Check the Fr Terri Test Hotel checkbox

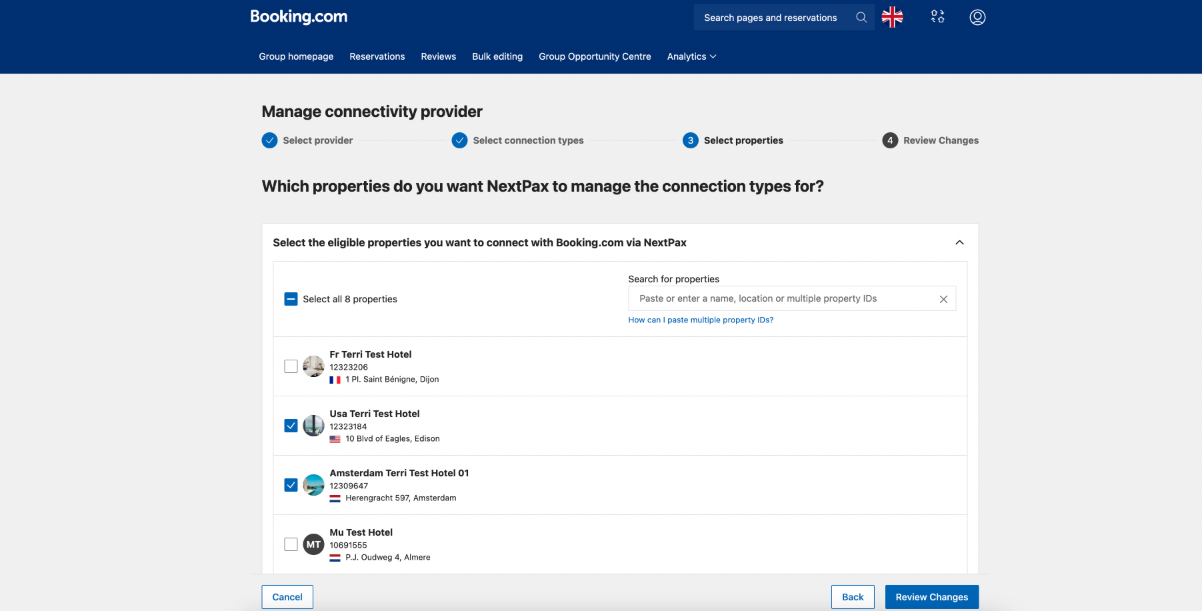291,366
